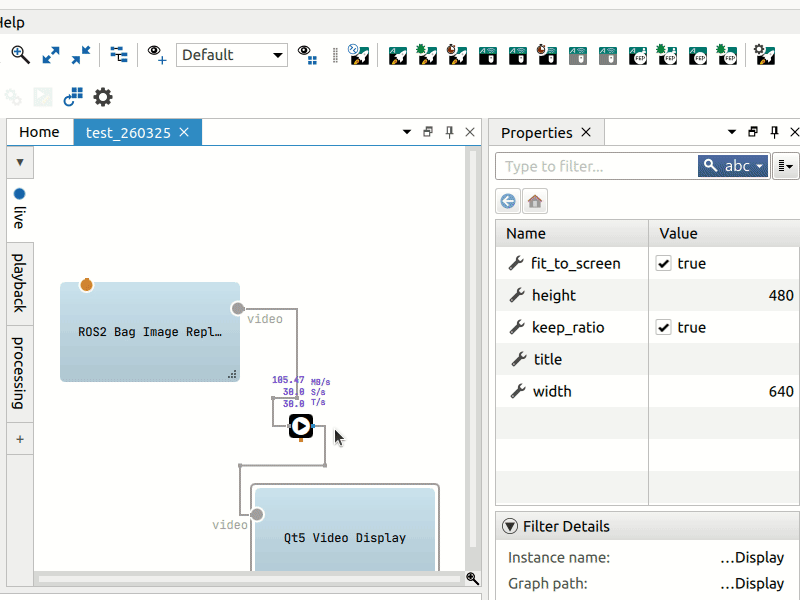Click the zoom magnifier icon in toolbar

[x=20, y=54]
